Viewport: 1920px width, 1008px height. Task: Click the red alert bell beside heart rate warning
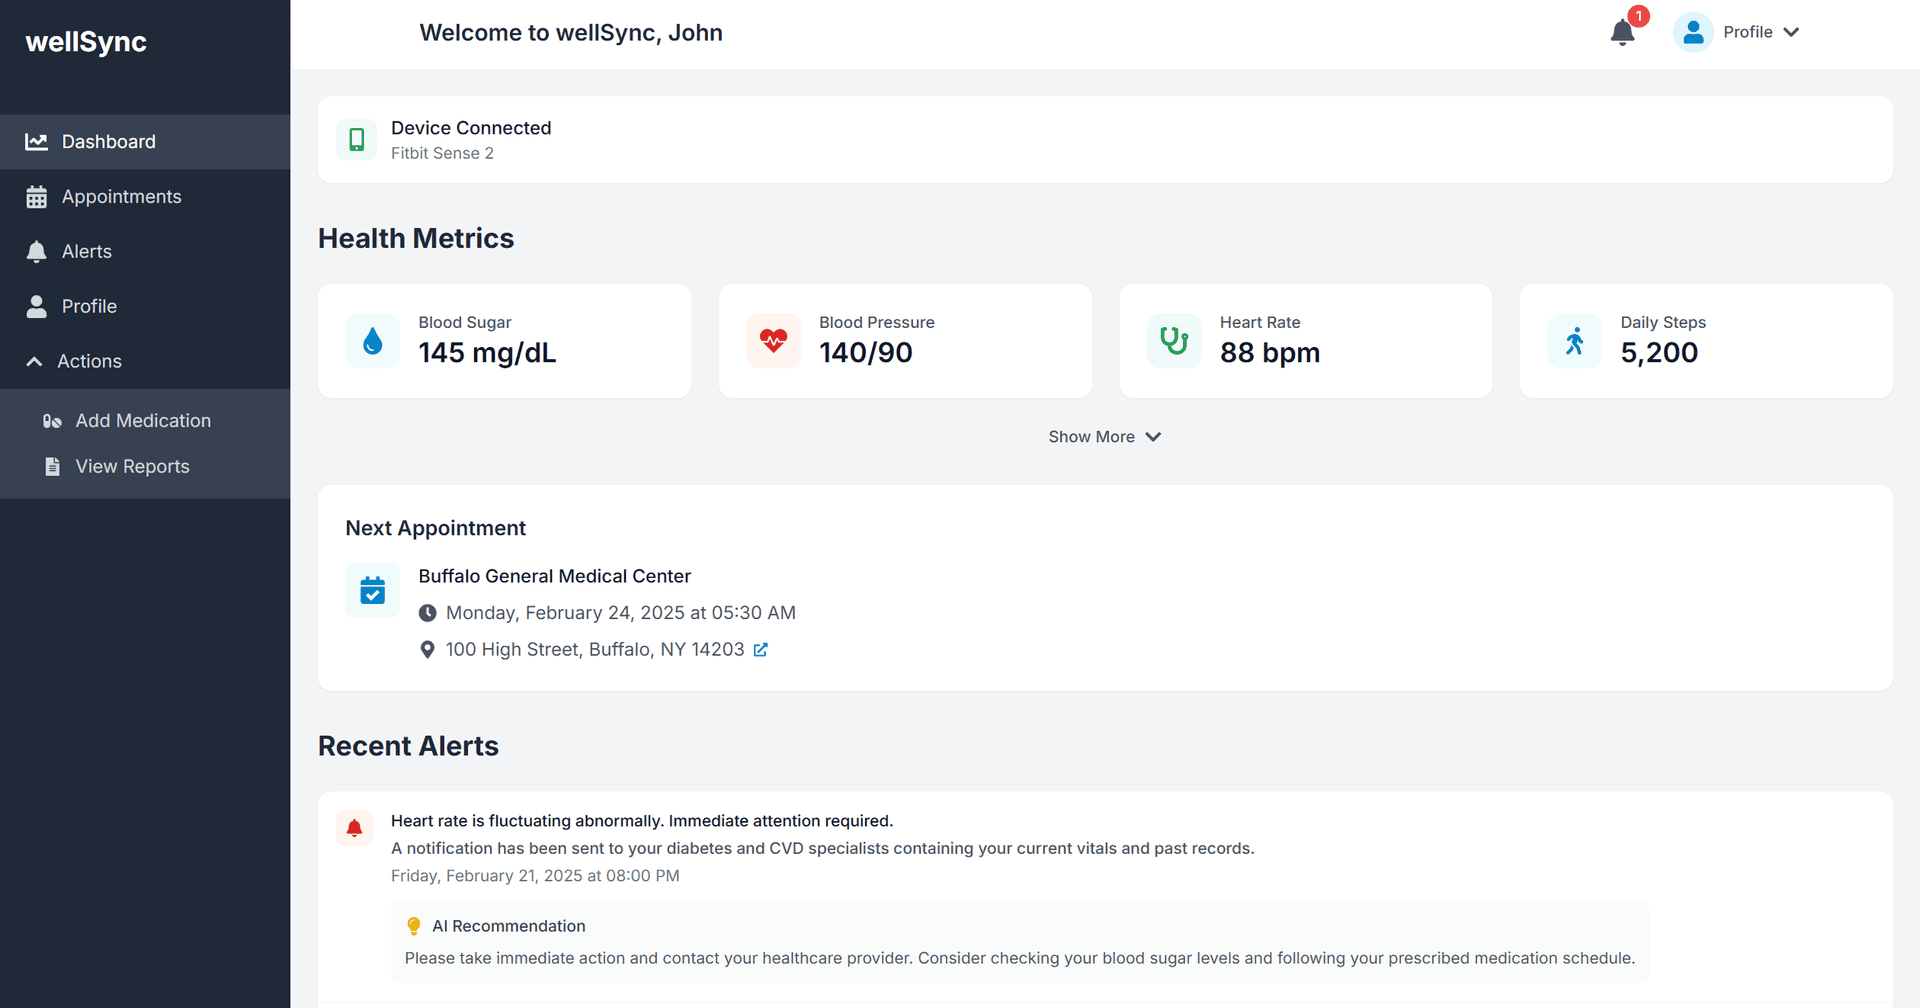(x=354, y=827)
